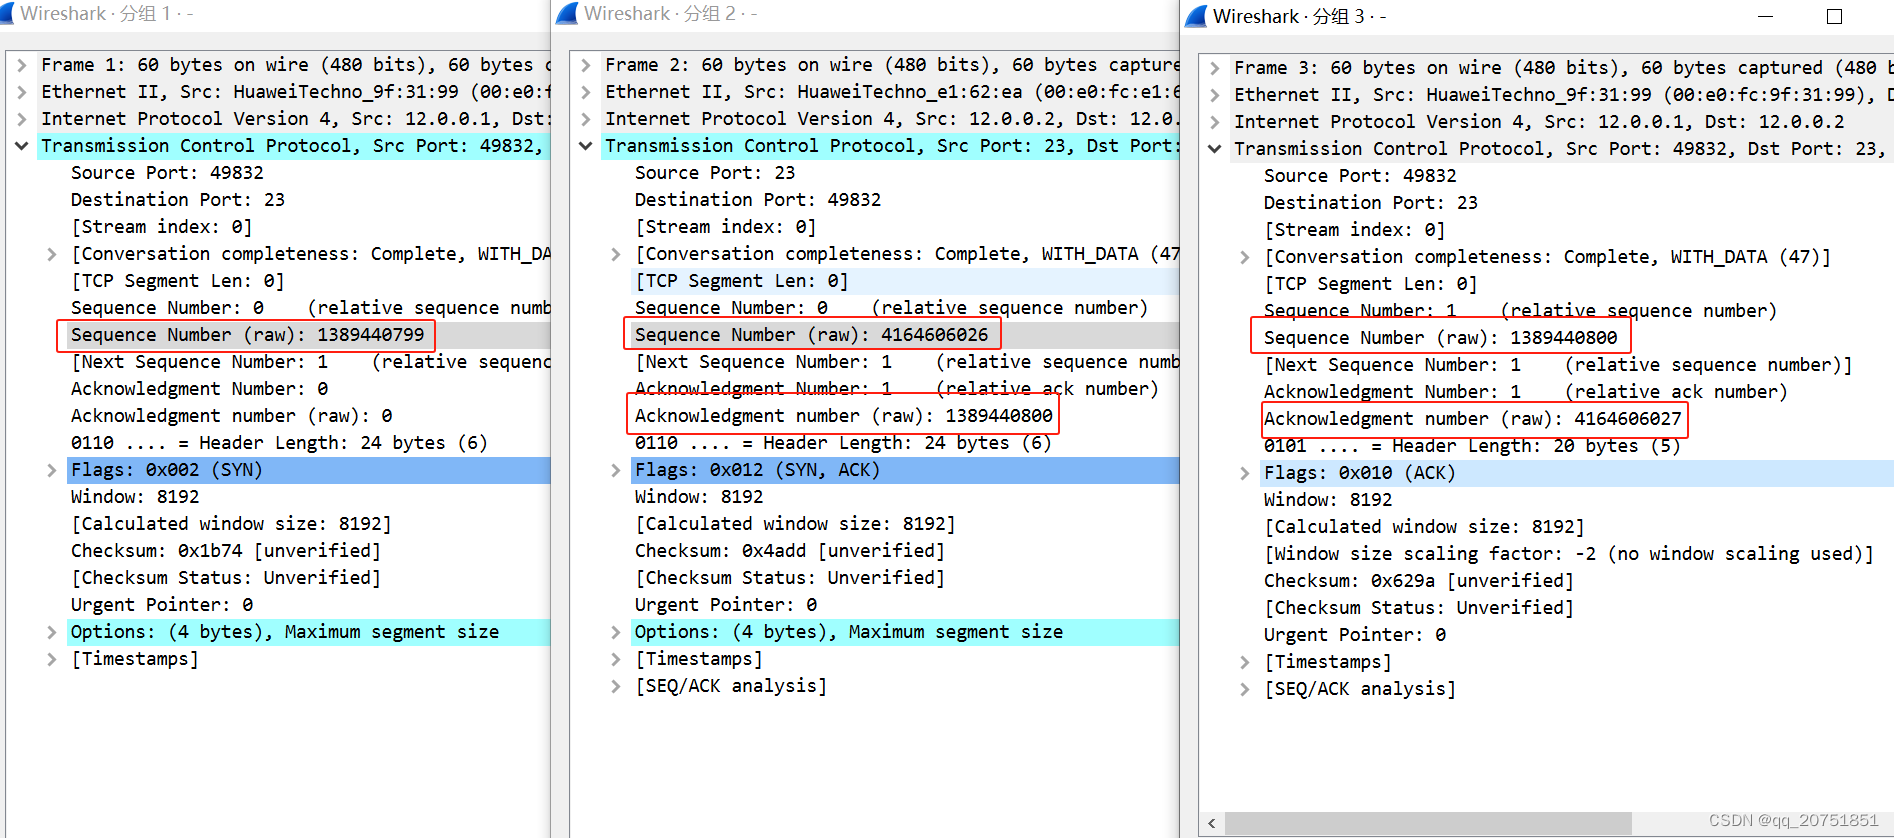Select Checksum Status: Unverified in packet 3
Screen dimensions: 1894x838
point(1418,608)
